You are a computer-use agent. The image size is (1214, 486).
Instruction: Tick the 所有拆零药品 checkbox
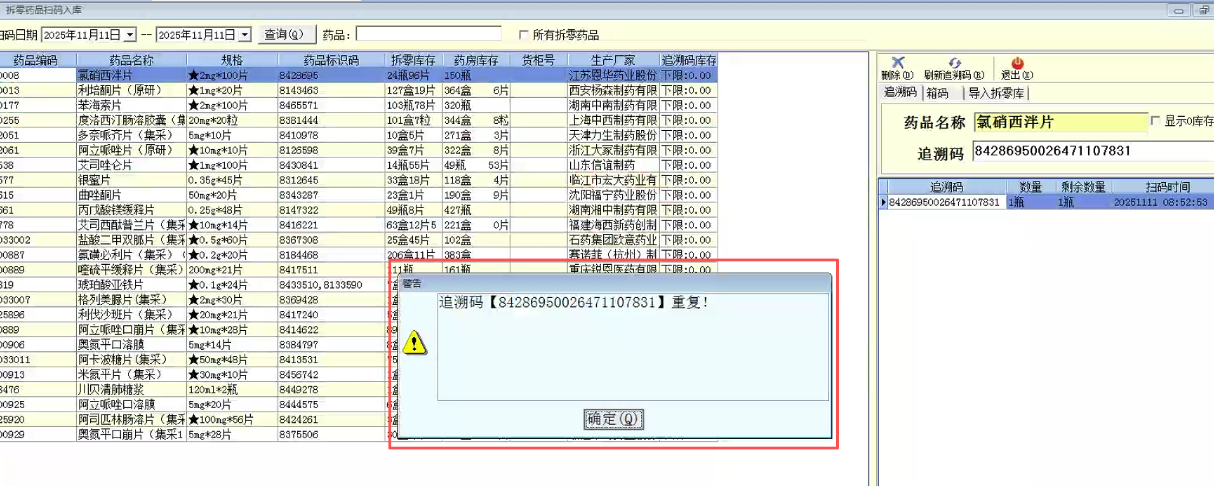(x=524, y=35)
